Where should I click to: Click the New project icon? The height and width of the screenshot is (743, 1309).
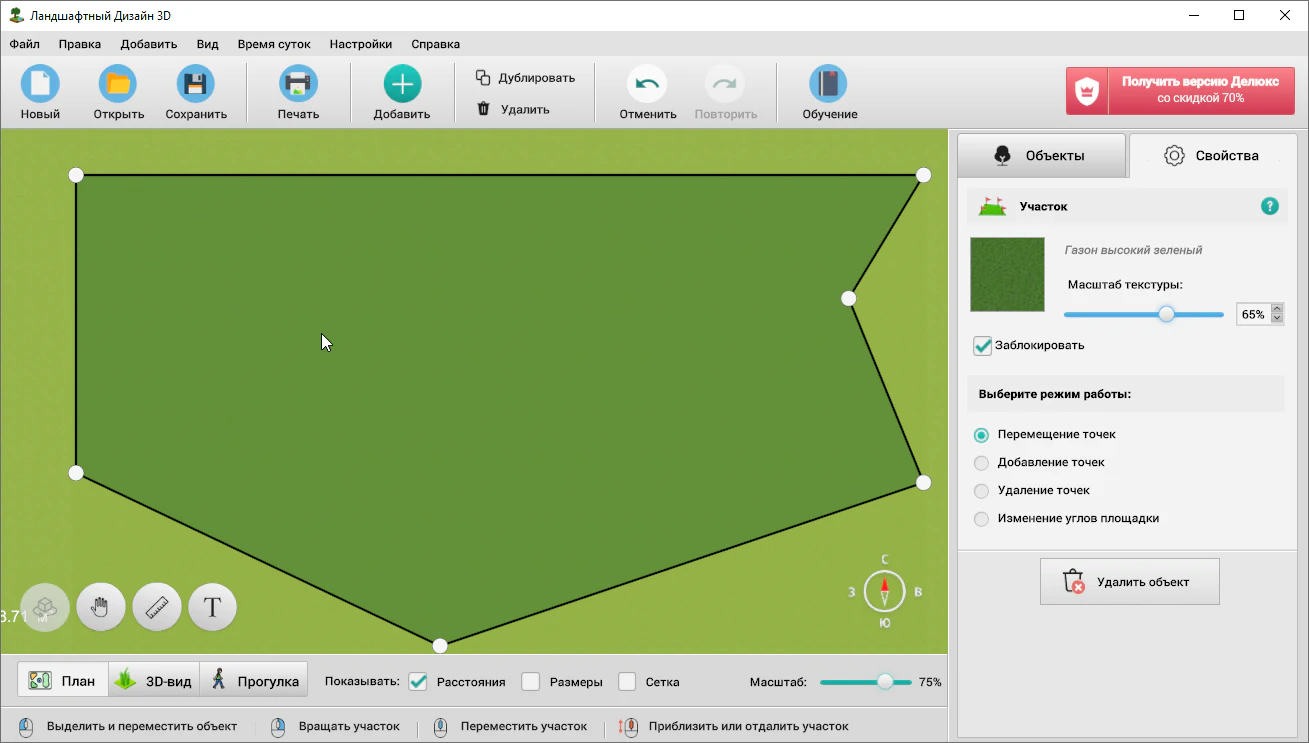click(x=40, y=85)
